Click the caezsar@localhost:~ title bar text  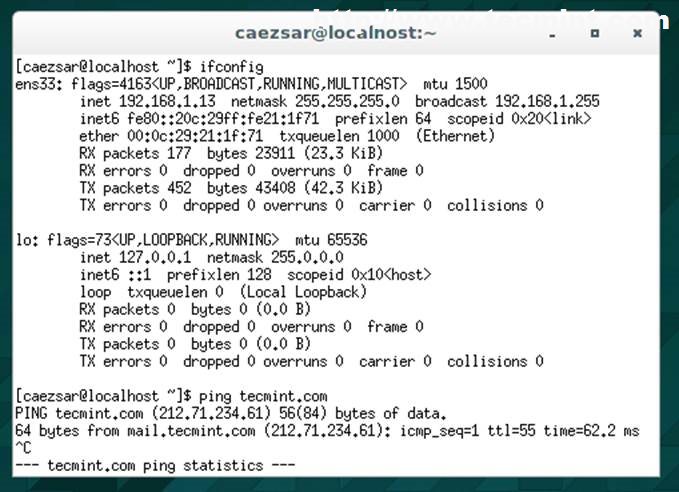pos(336,33)
